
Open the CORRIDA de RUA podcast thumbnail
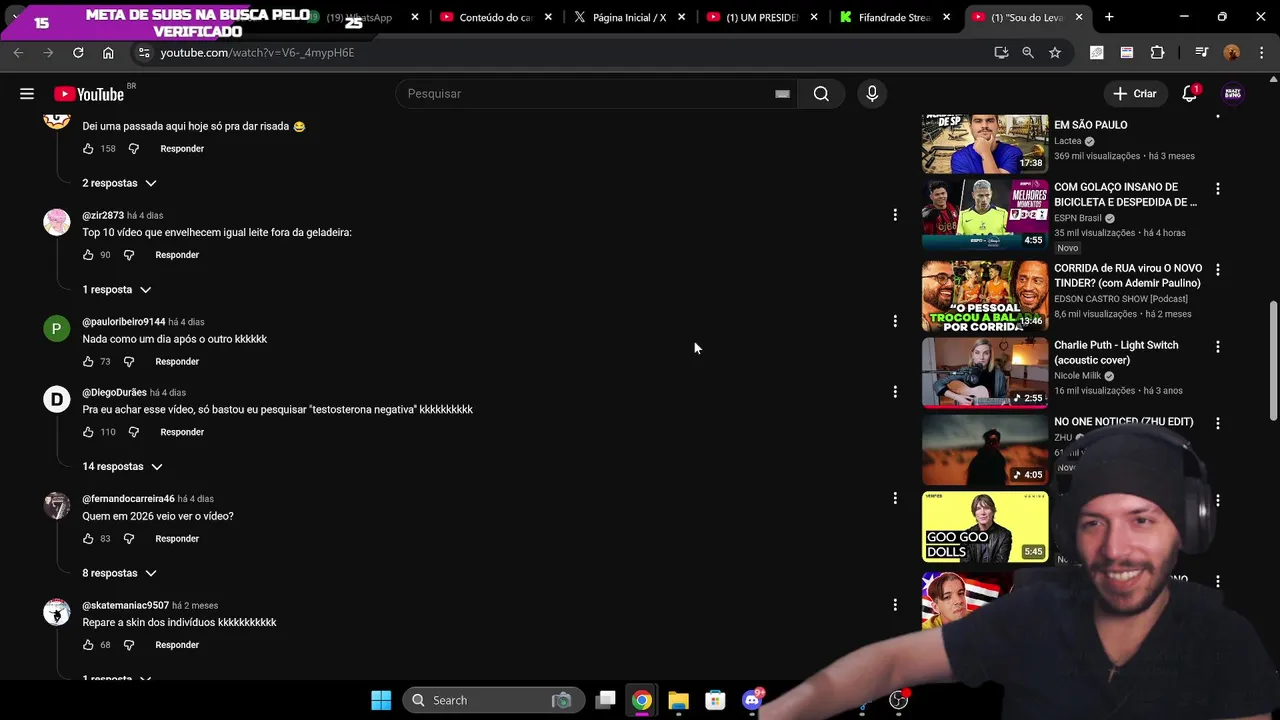(x=985, y=295)
